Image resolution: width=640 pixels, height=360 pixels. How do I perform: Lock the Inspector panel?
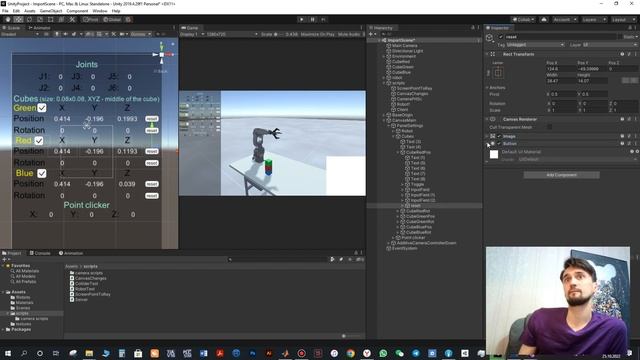coord(629,27)
